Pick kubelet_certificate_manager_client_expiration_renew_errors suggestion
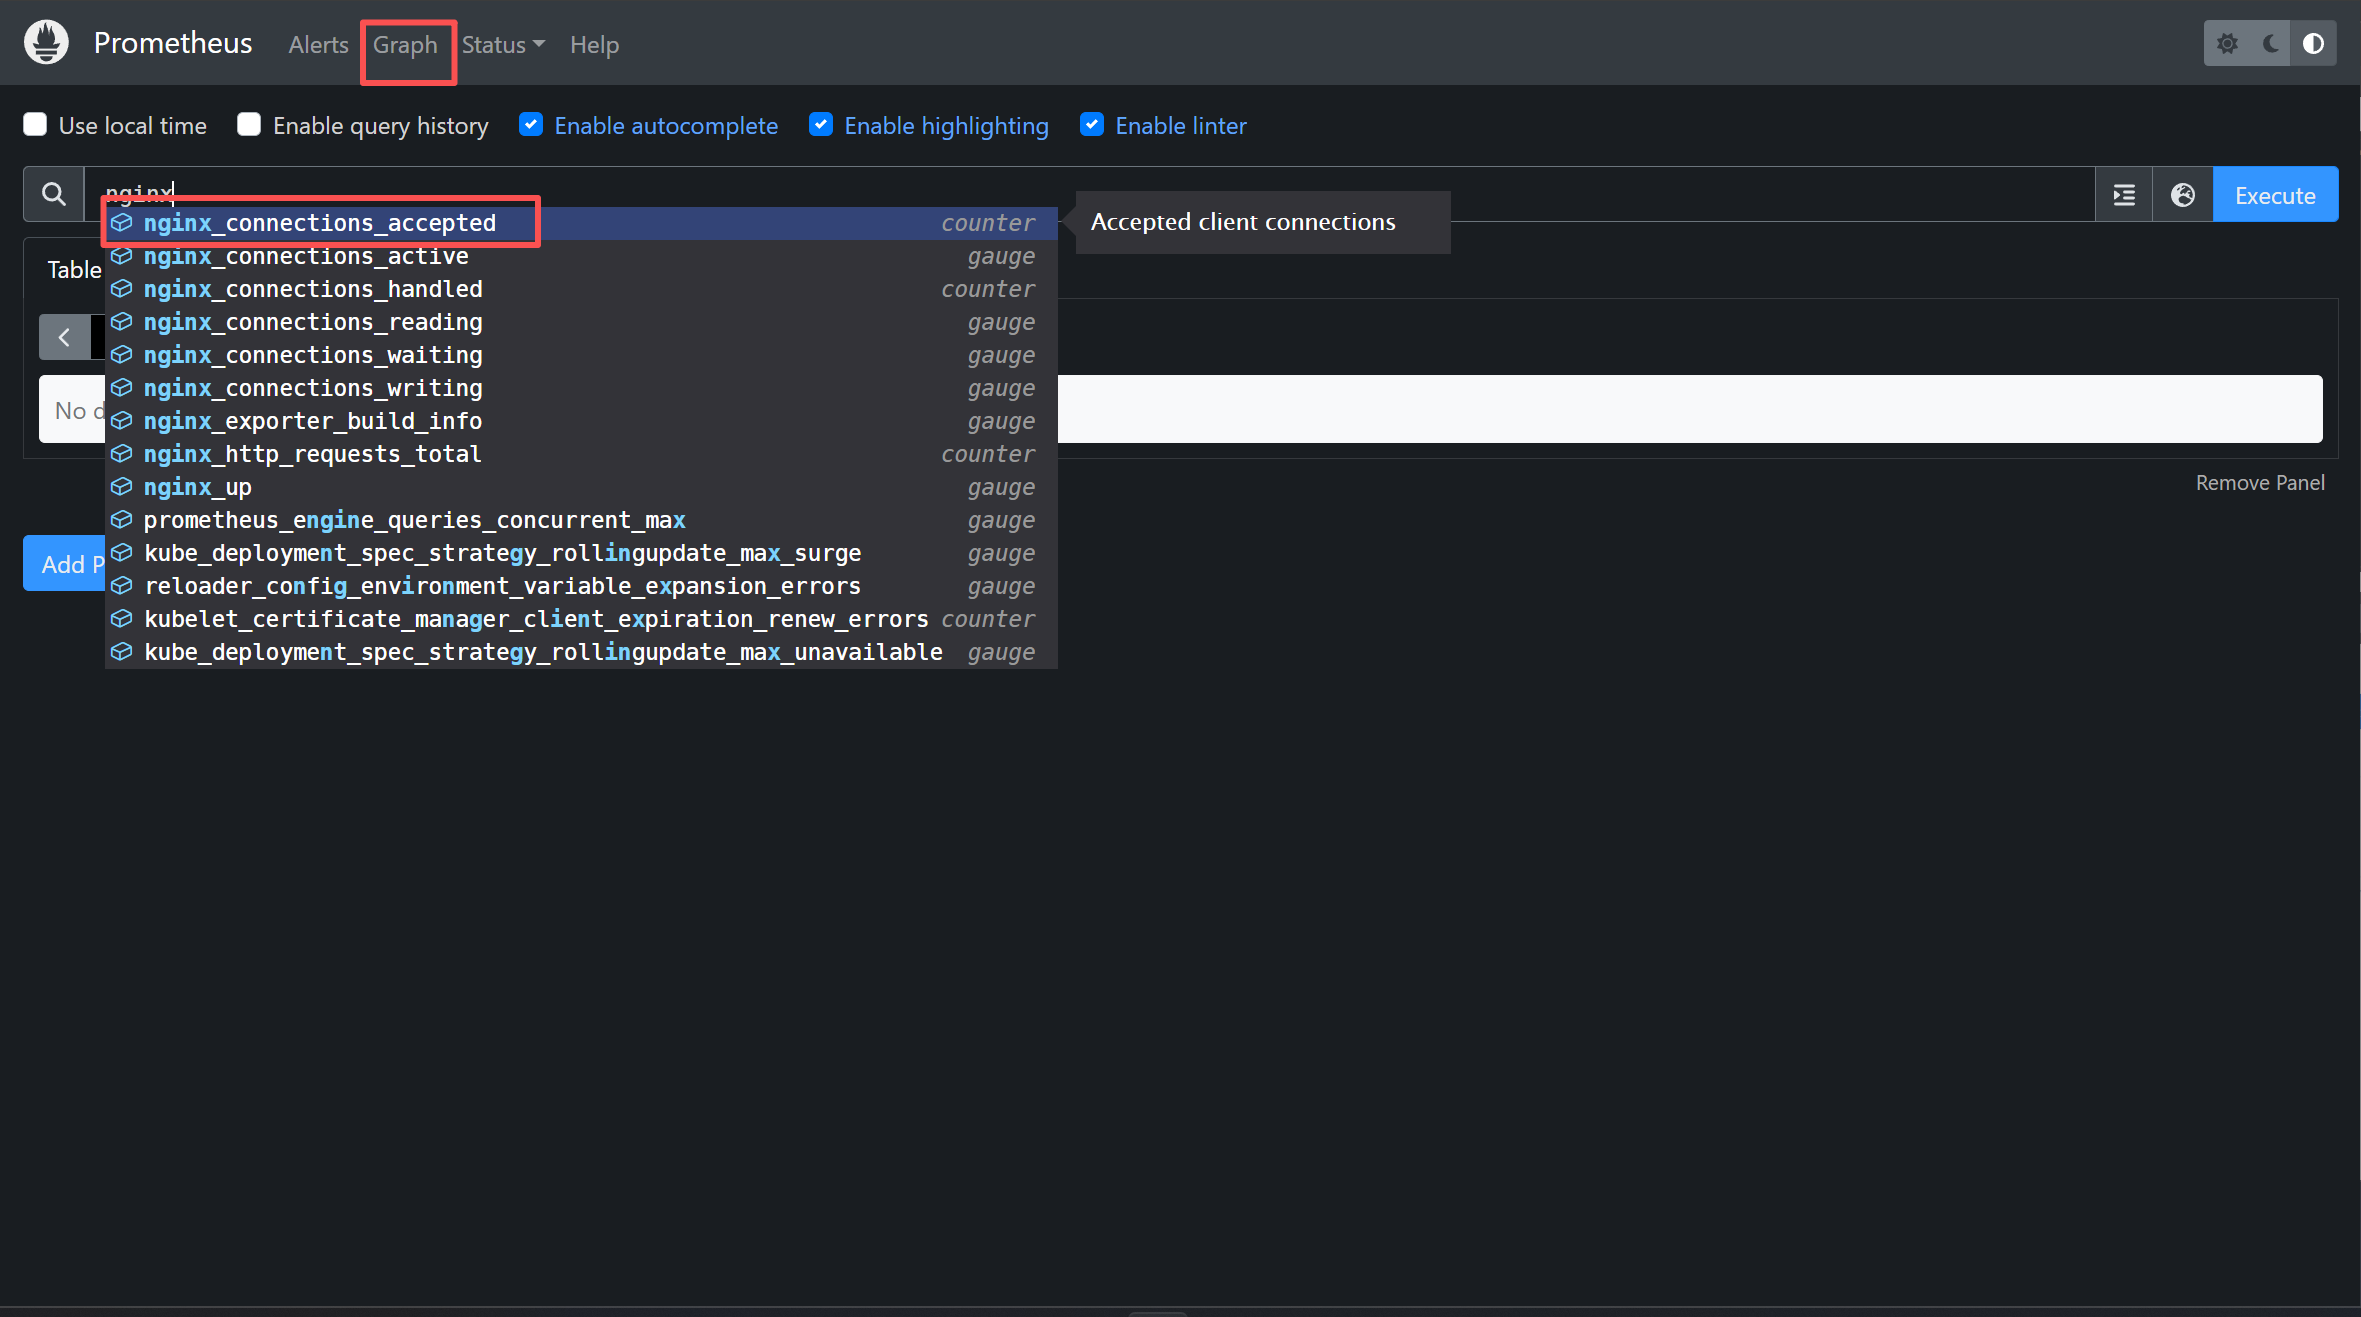Image resolution: width=2361 pixels, height=1317 pixels. pos(581,619)
